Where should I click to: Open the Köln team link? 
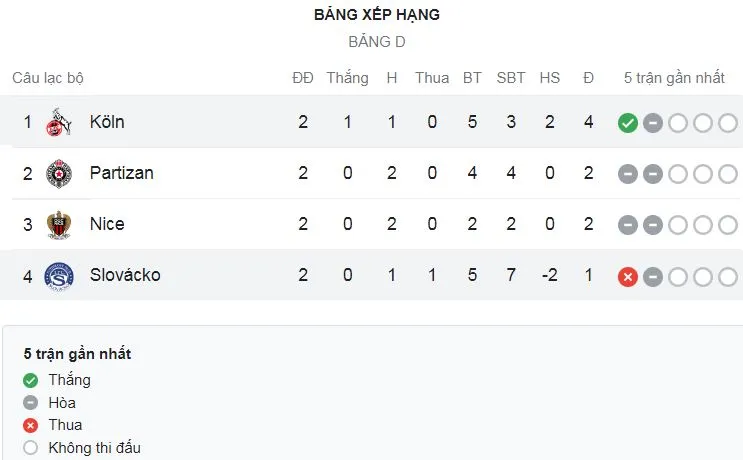tap(107, 123)
